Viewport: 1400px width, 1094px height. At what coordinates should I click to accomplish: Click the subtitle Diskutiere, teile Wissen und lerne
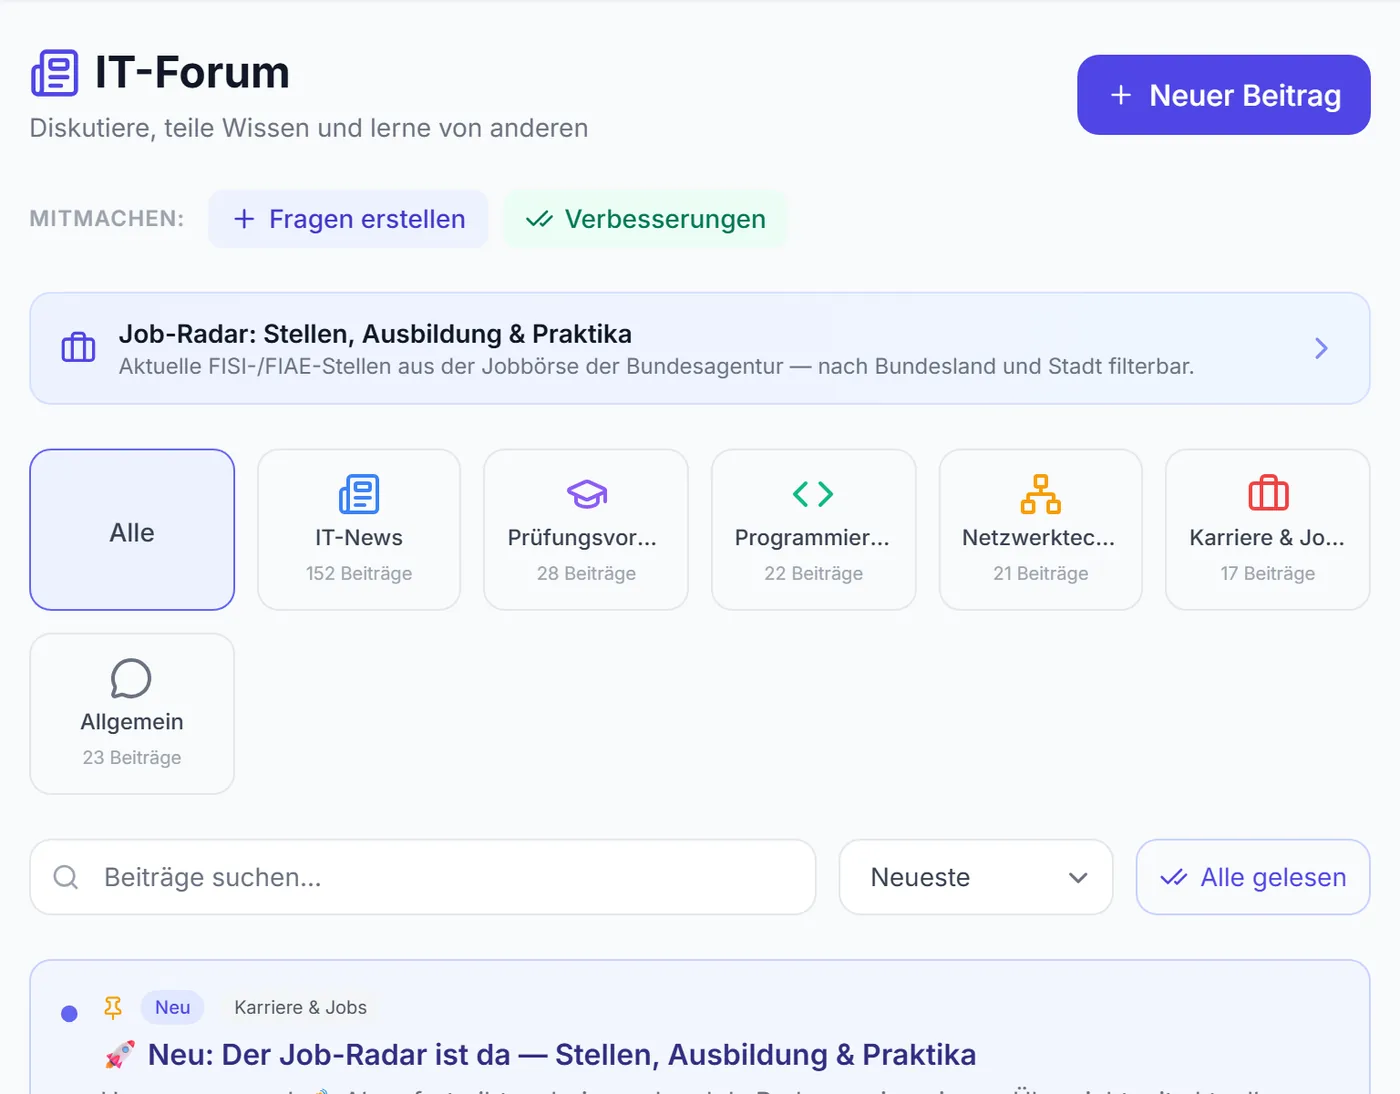(309, 128)
